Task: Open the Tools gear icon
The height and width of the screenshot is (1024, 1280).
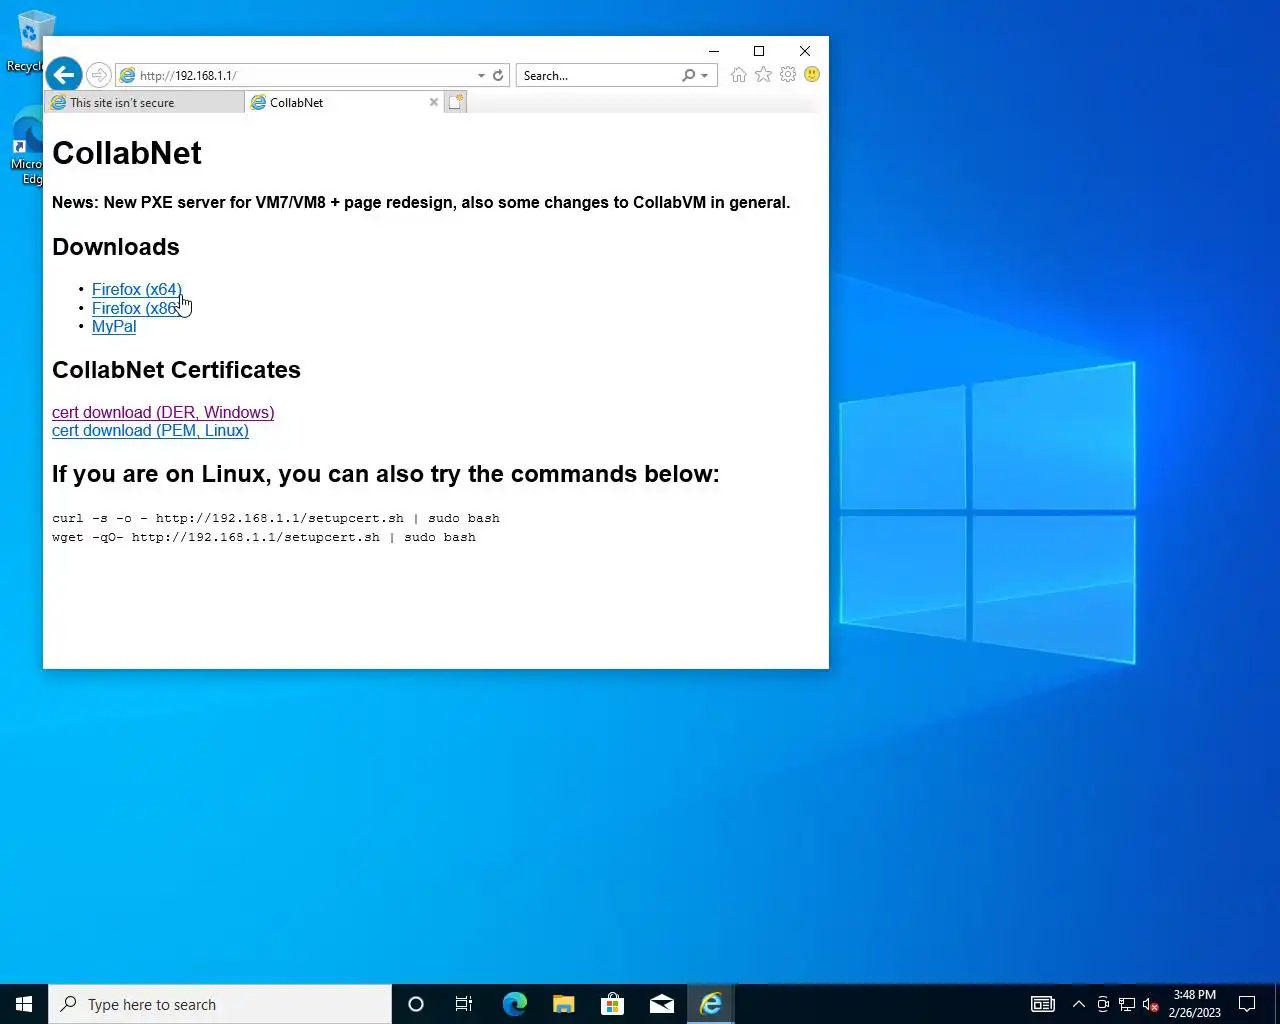Action: [788, 75]
